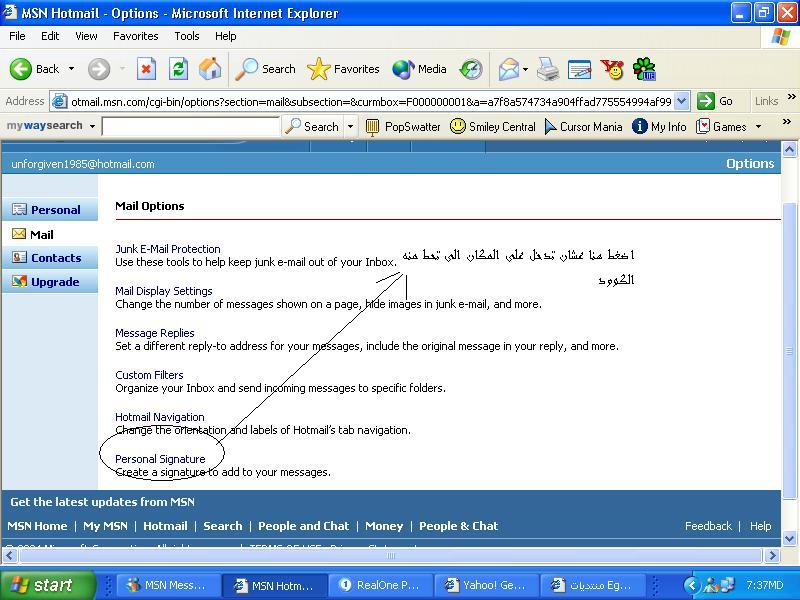Switch to RealOne Player taskbar button

pos(381,585)
